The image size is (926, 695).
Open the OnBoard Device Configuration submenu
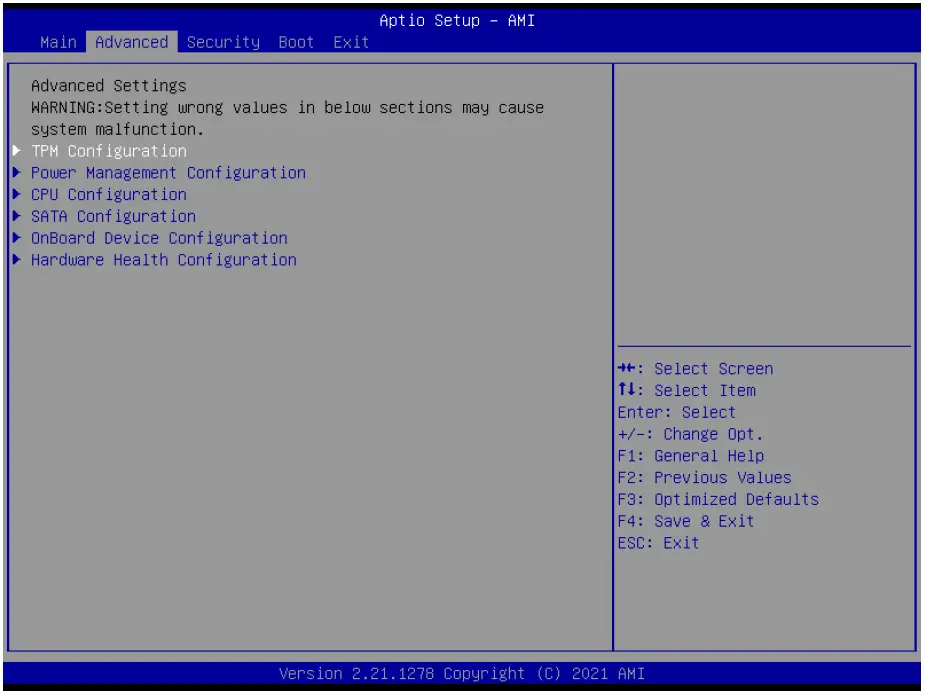click(150, 238)
